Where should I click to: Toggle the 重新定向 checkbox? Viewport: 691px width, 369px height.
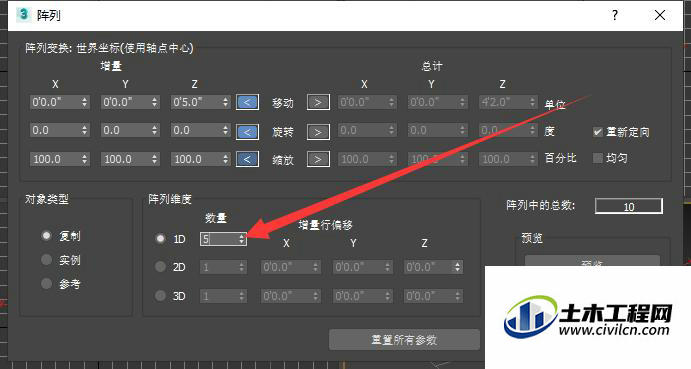[598, 132]
